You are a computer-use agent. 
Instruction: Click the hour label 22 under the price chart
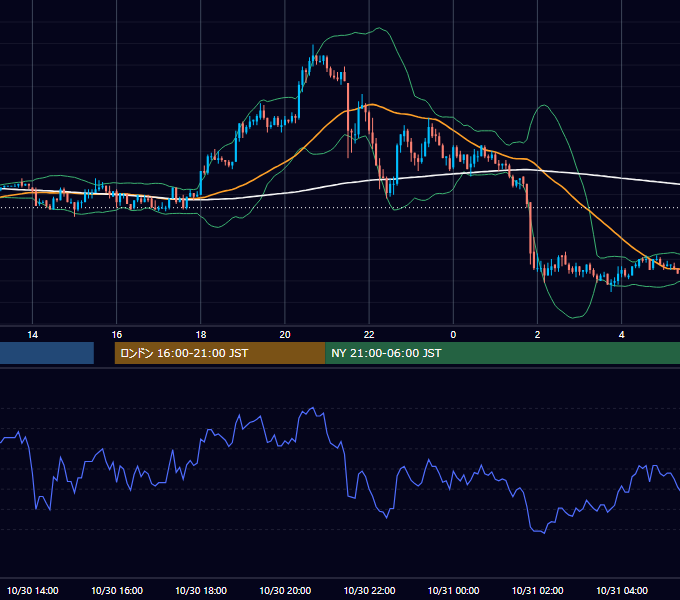point(369,335)
